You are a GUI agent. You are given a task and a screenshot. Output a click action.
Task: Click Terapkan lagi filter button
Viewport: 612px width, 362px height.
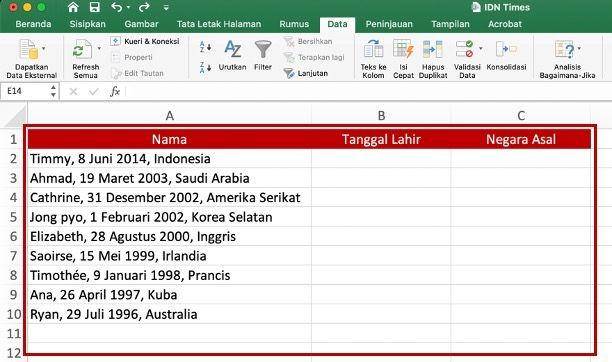[314, 57]
